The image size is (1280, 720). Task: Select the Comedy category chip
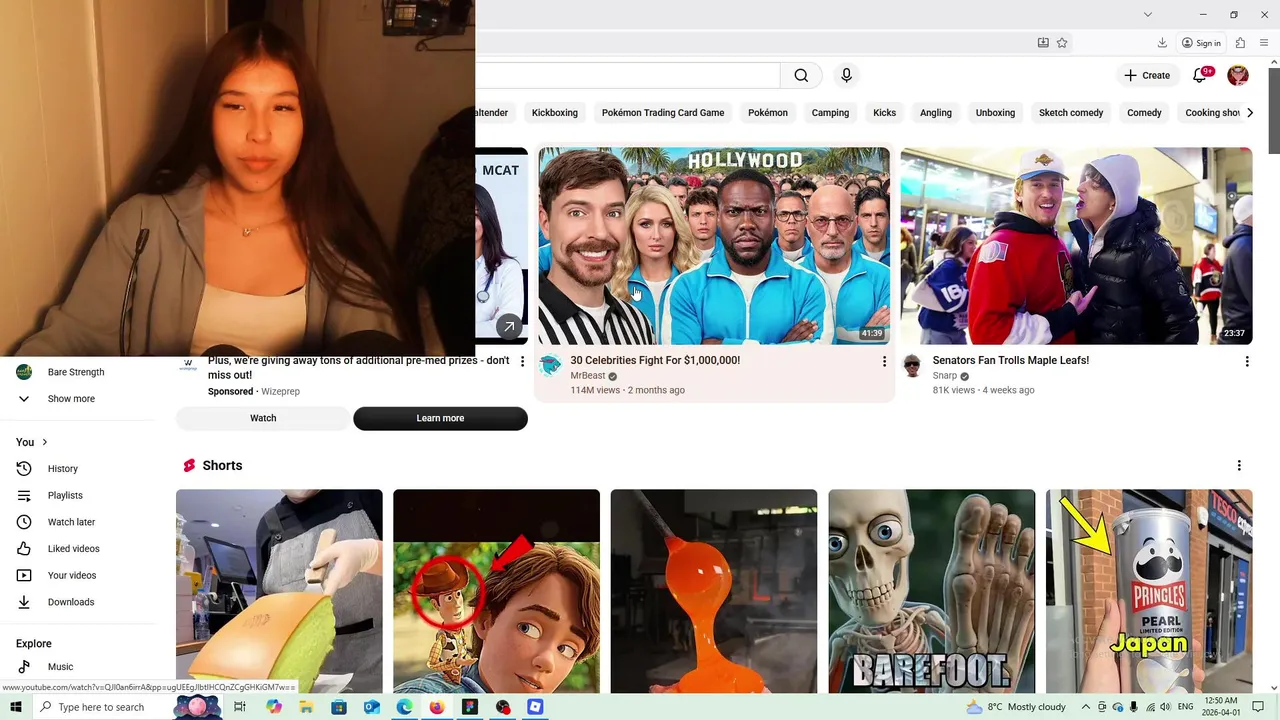(x=1144, y=113)
